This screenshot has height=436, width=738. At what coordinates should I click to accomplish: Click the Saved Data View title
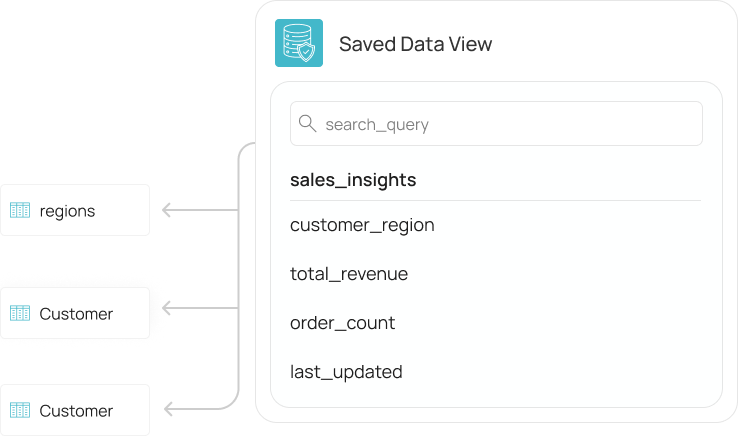(415, 44)
